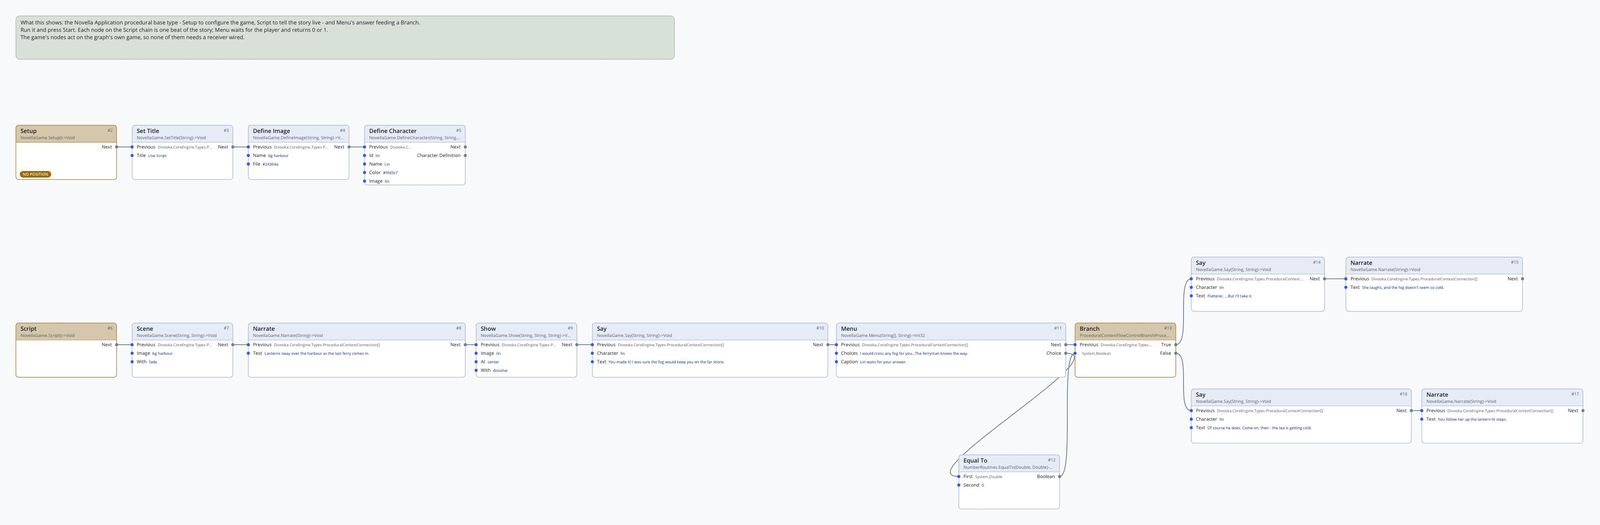Edit the Color value in Define Character
Image resolution: width=1600 pixels, height=525 pixels.
point(391,173)
